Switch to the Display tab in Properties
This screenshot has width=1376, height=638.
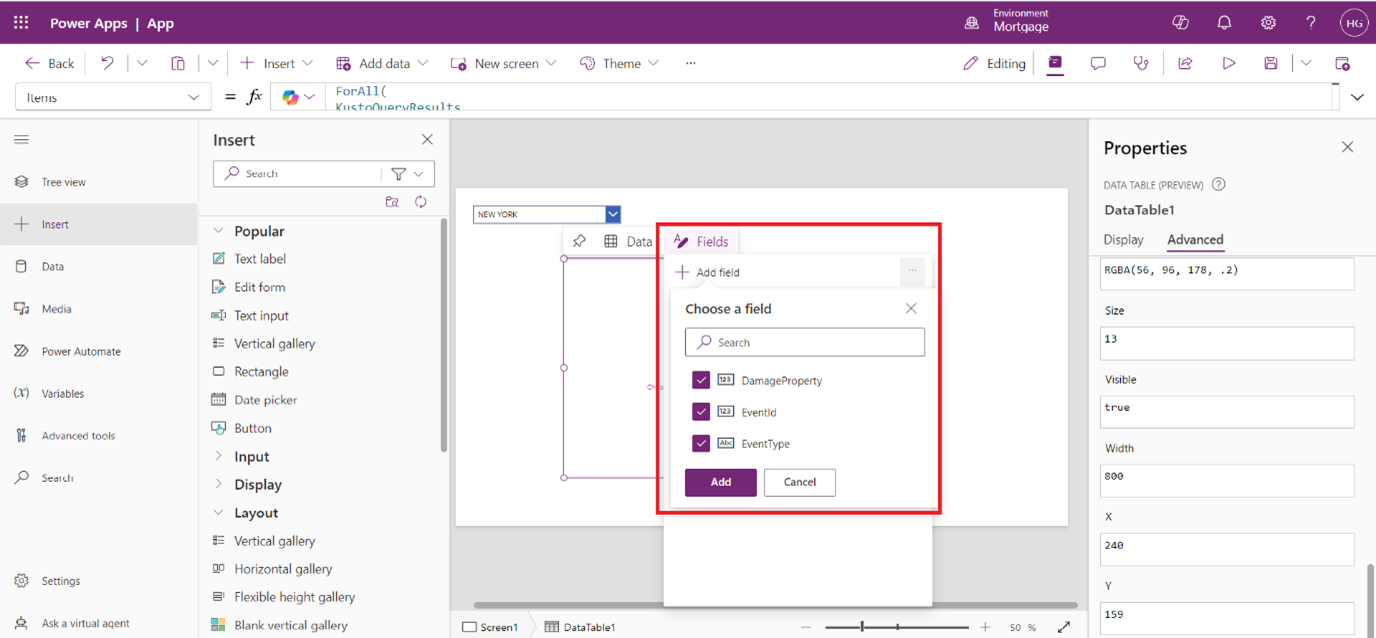pyautogui.click(x=1123, y=240)
